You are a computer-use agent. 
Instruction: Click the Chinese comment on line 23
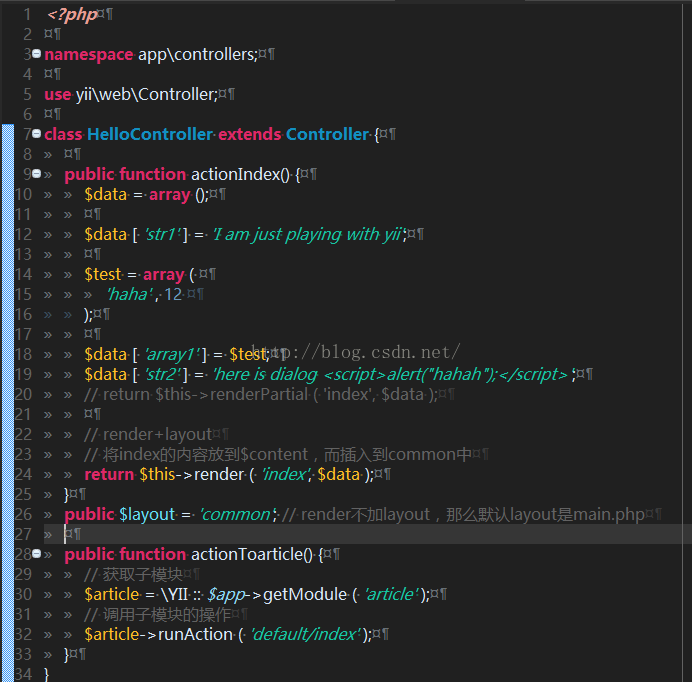(278, 454)
